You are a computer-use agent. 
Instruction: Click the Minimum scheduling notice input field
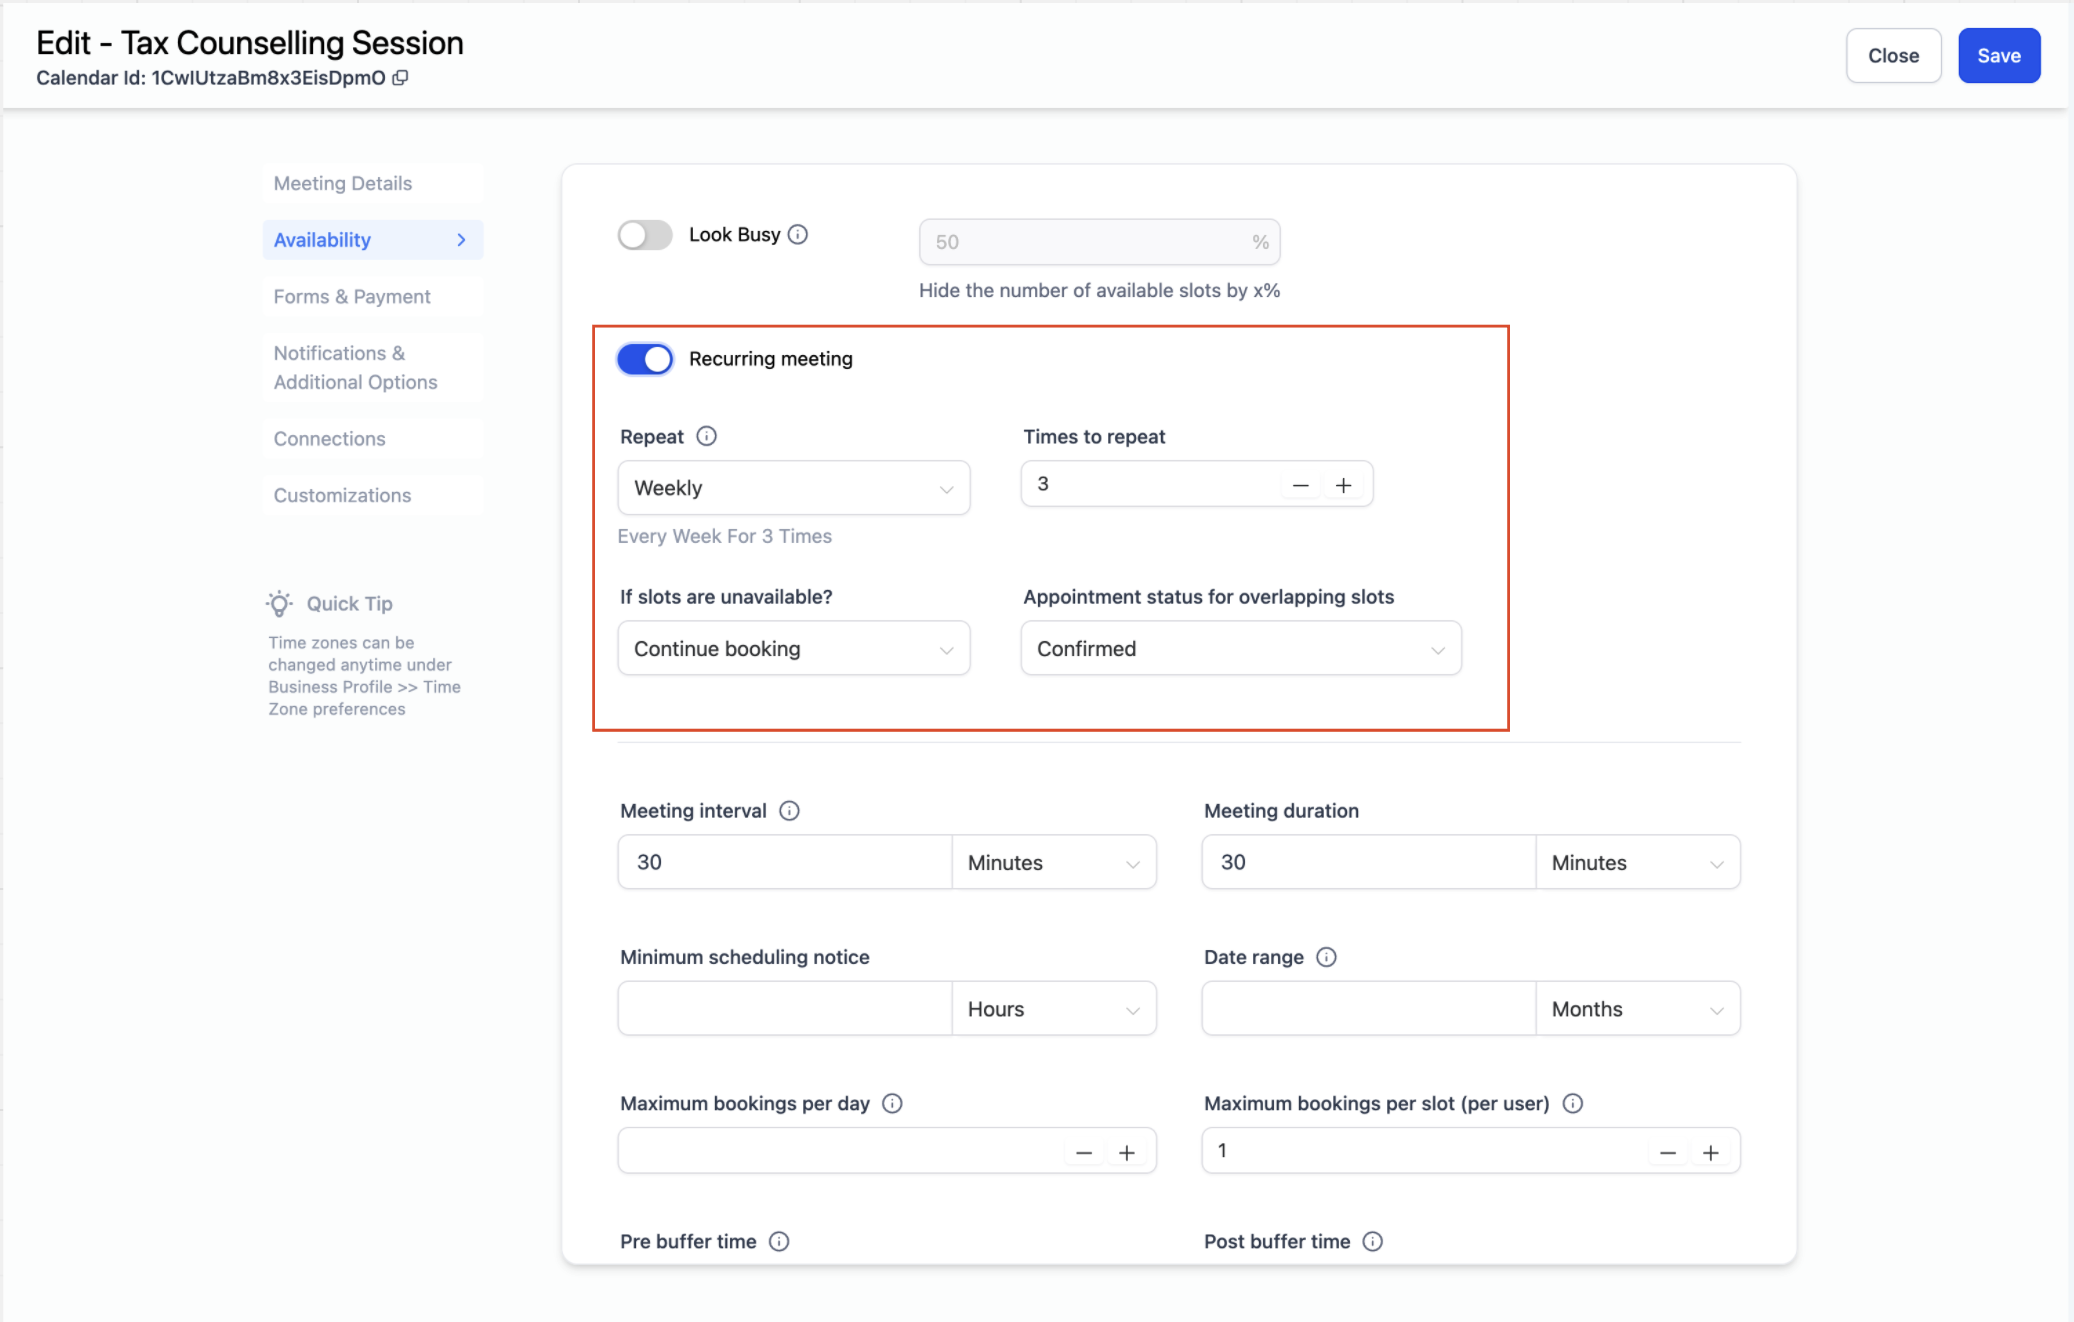pyautogui.click(x=784, y=1008)
